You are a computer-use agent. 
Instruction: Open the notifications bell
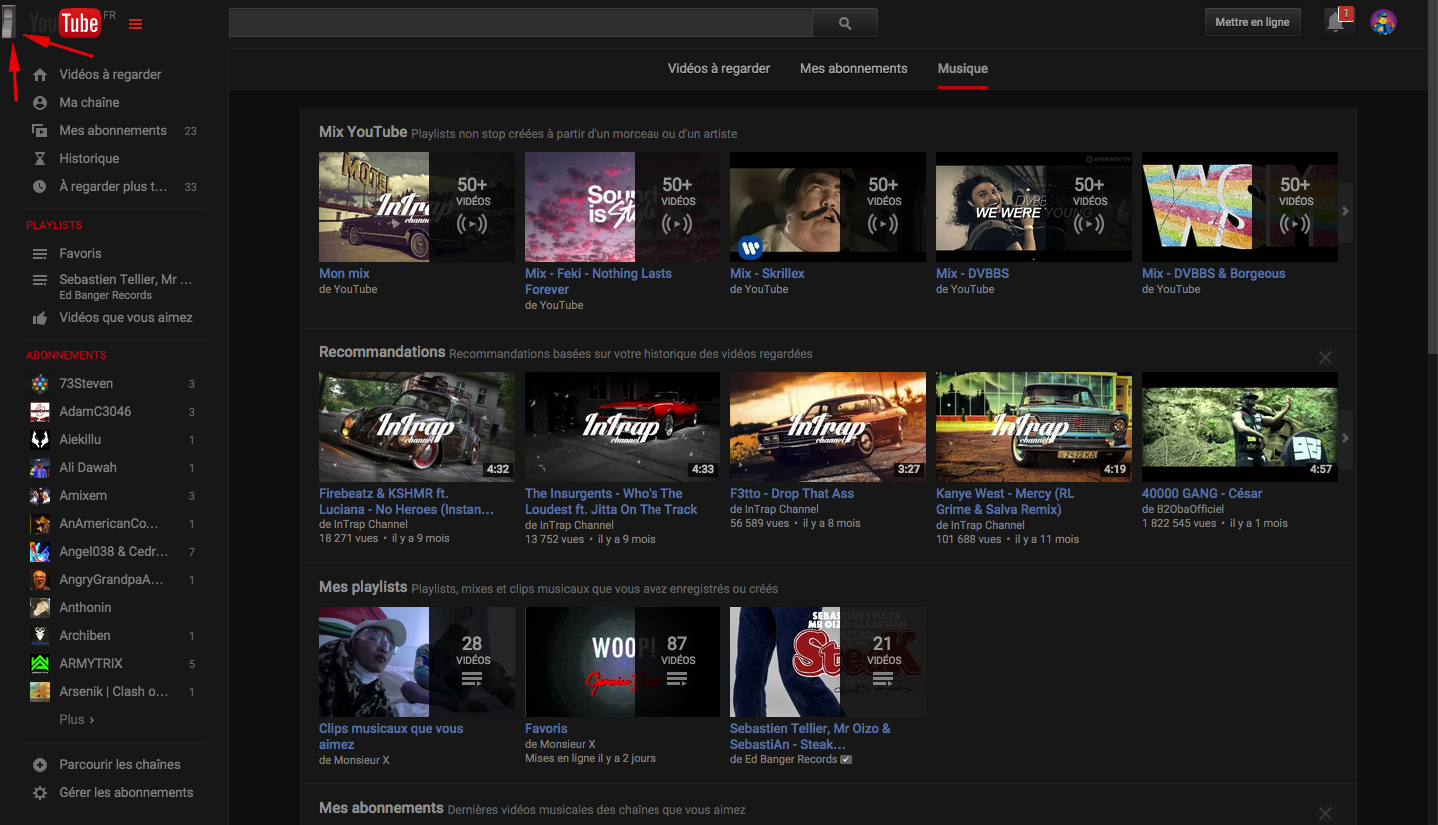click(x=1335, y=22)
